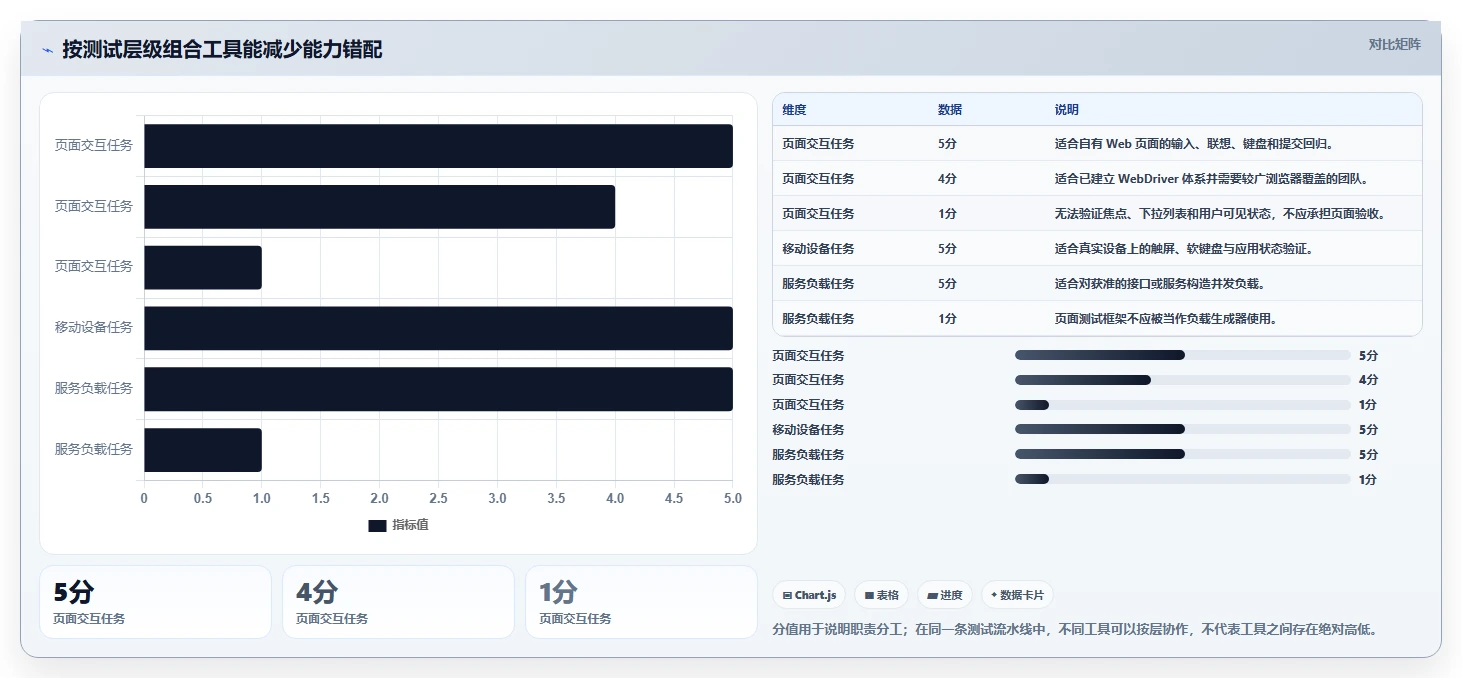
Task: Click the 4分 summary card
Action: coord(398,602)
